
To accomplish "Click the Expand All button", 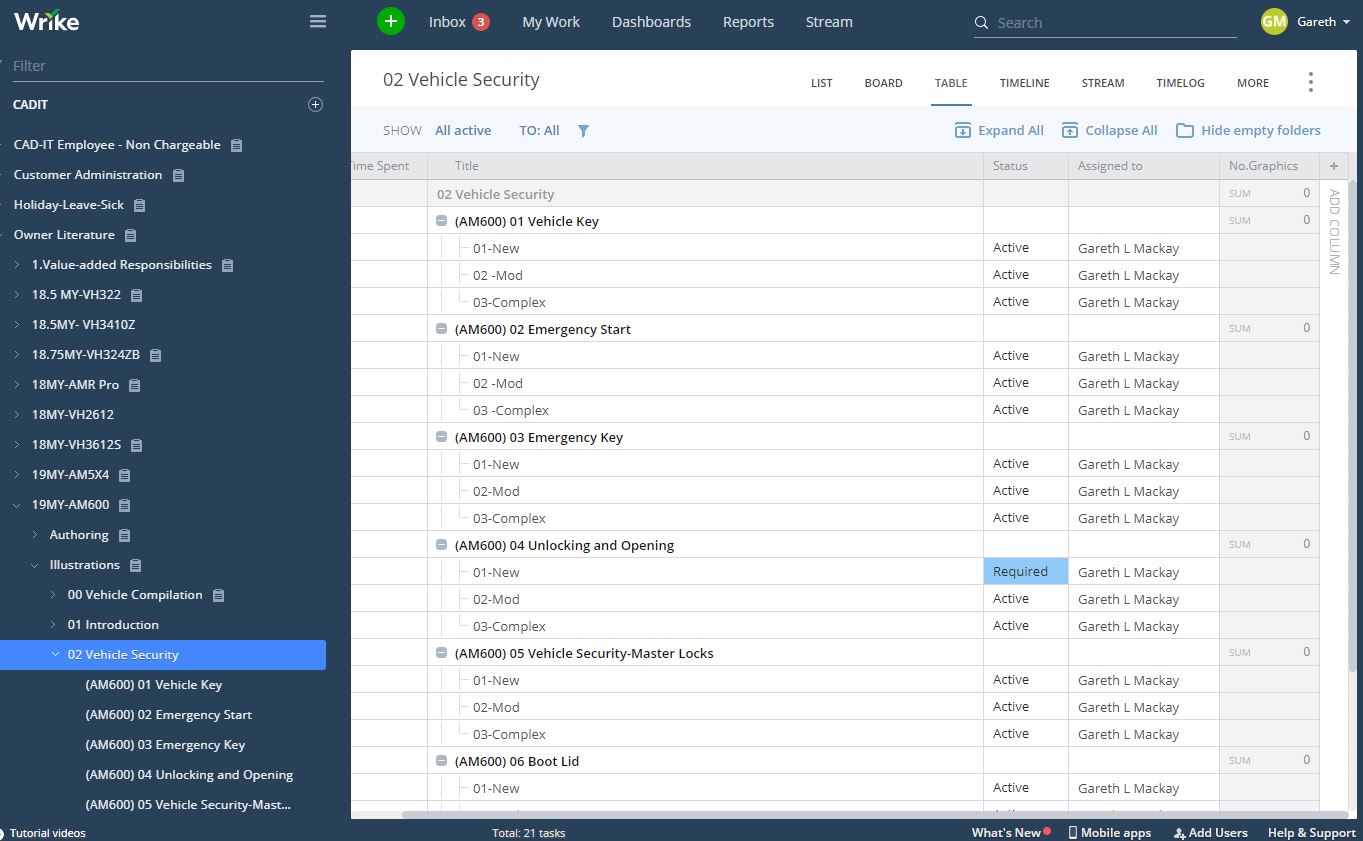I will (998, 130).
